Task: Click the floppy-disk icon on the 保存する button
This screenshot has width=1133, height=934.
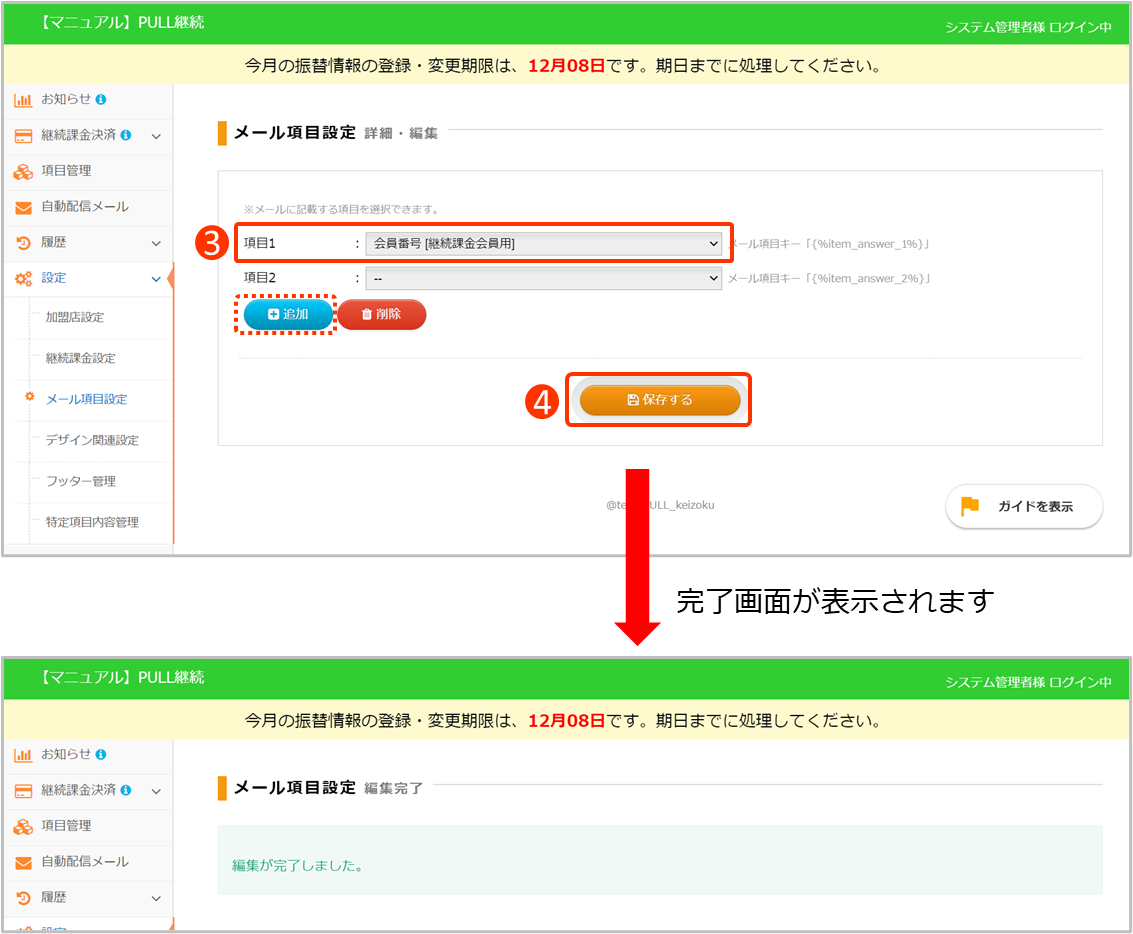Action: point(632,400)
